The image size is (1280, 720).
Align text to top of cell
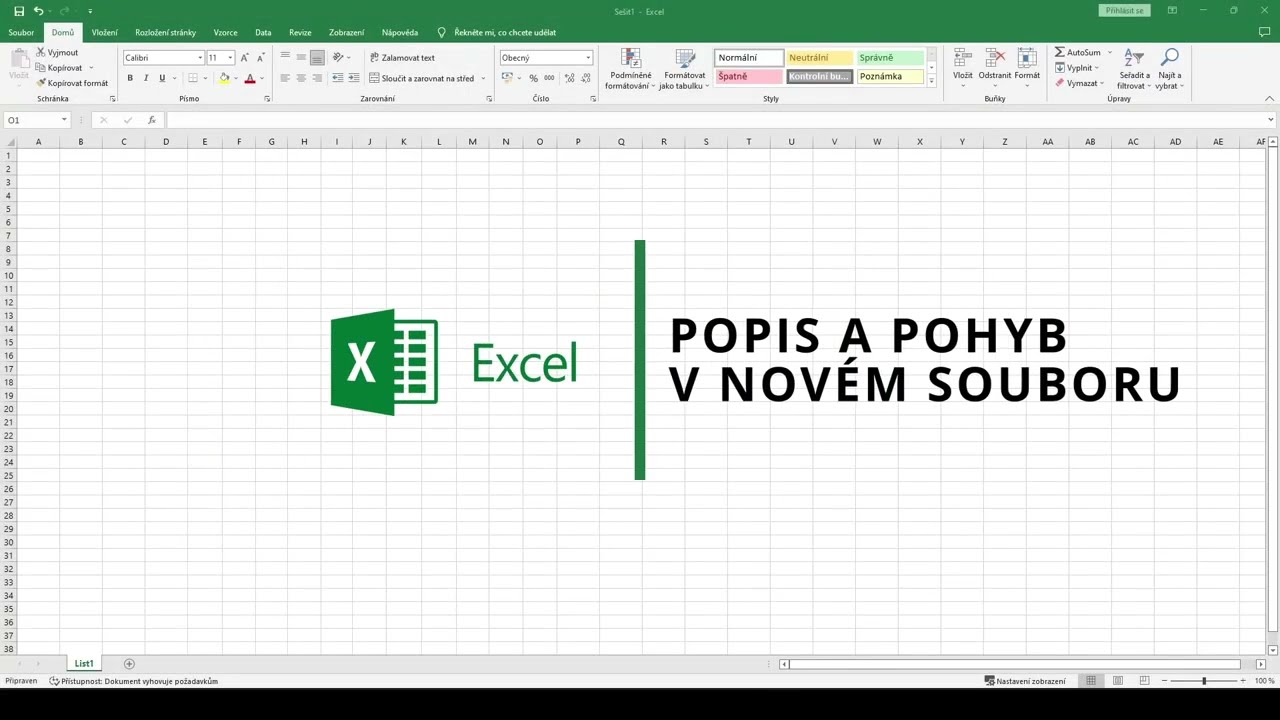coord(285,57)
